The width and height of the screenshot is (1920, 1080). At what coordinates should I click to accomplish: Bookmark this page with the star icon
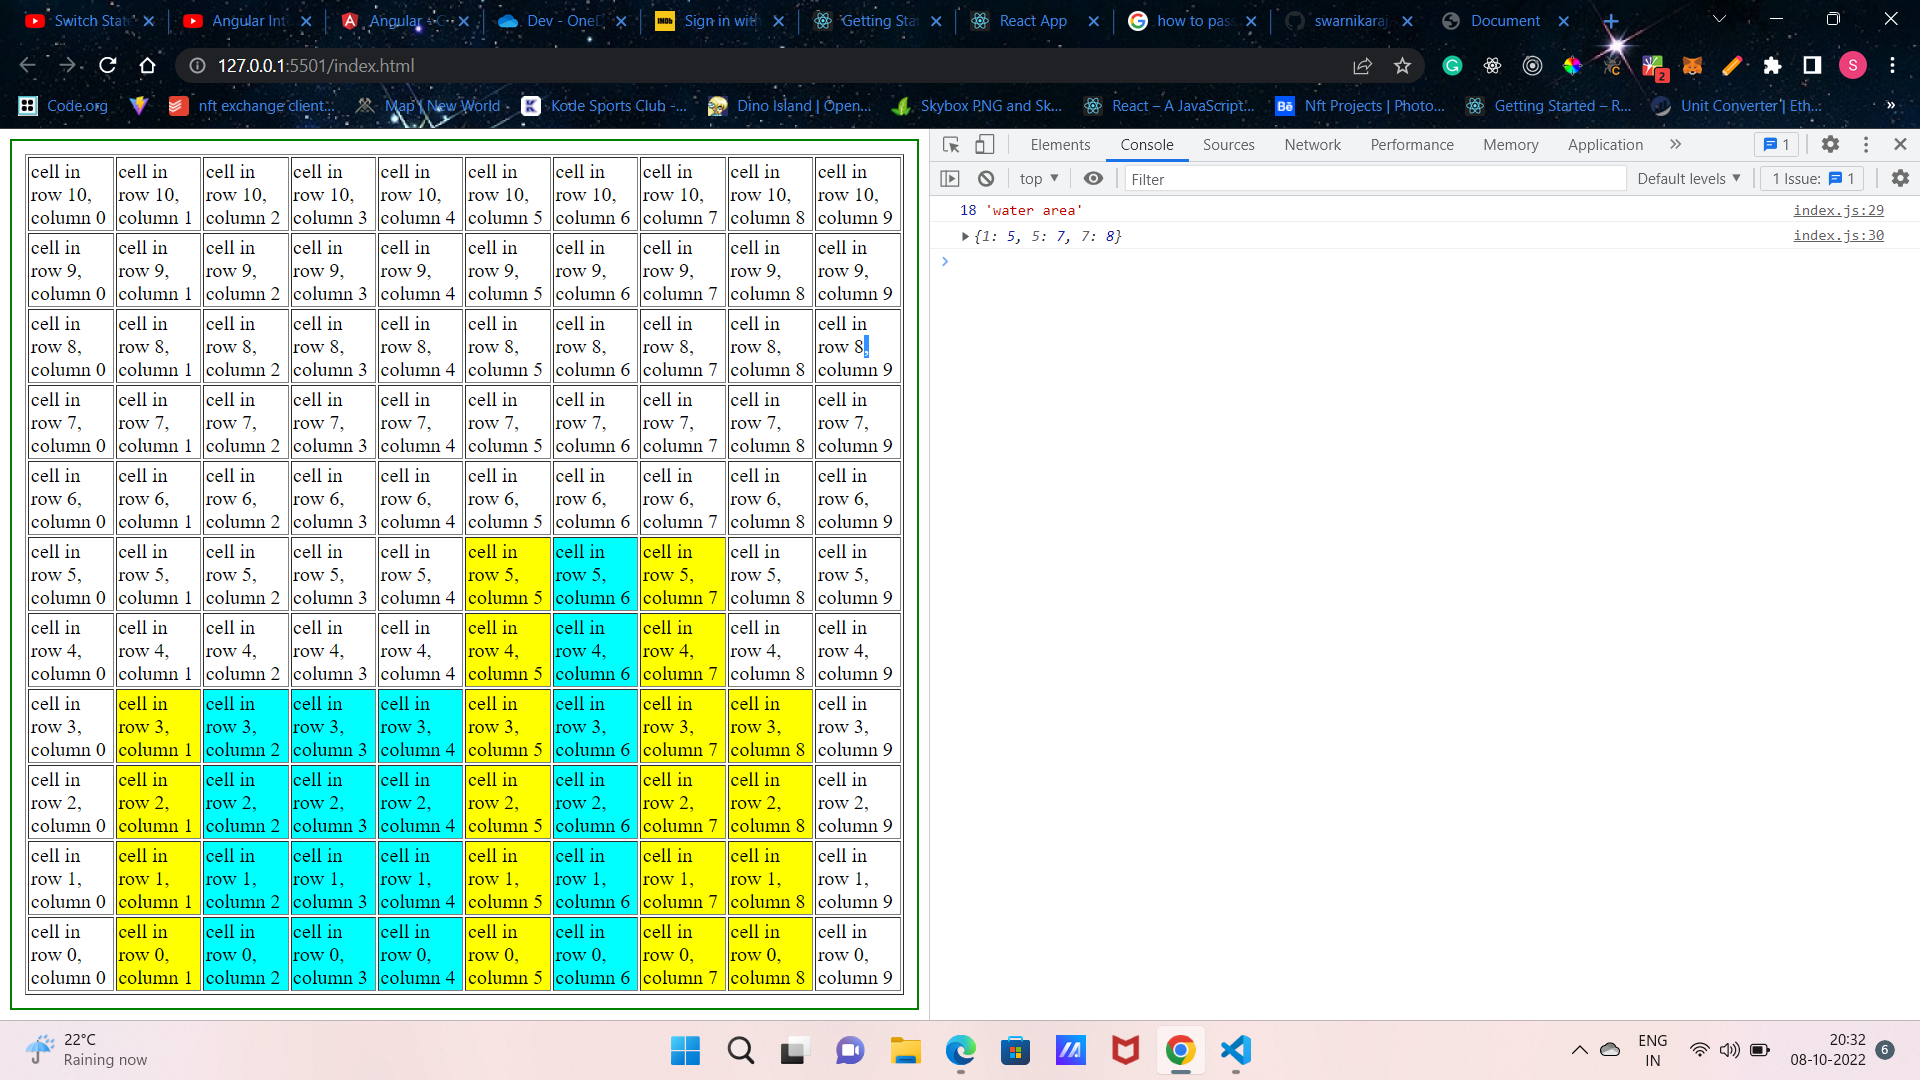[1402, 66]
